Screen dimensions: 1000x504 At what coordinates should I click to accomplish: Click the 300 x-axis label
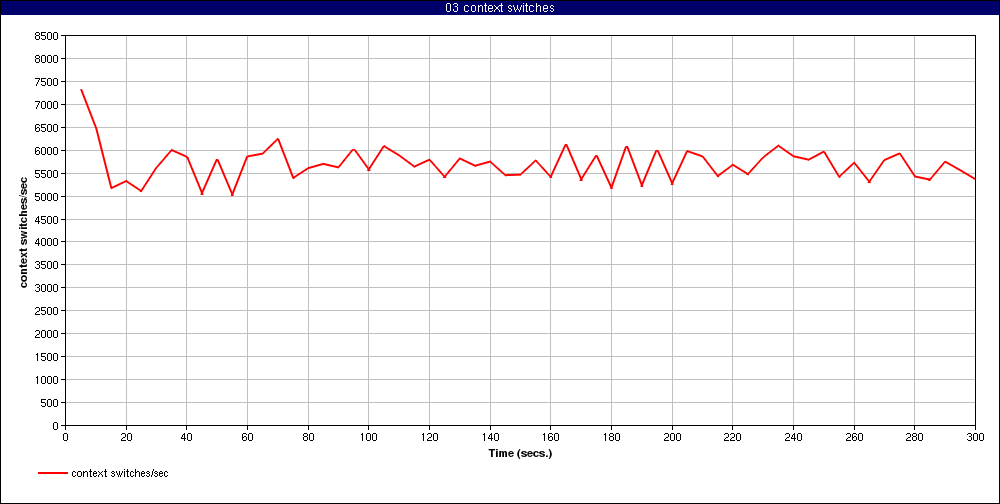pos(975,437)
